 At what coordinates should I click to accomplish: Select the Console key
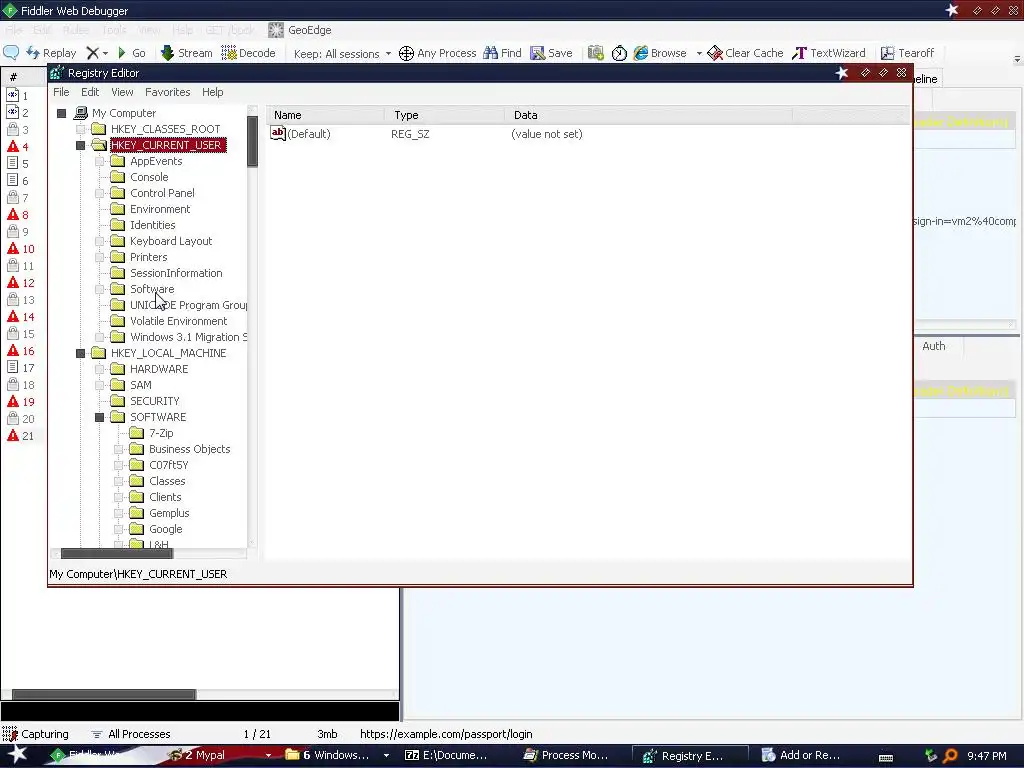tap(149, 177)
